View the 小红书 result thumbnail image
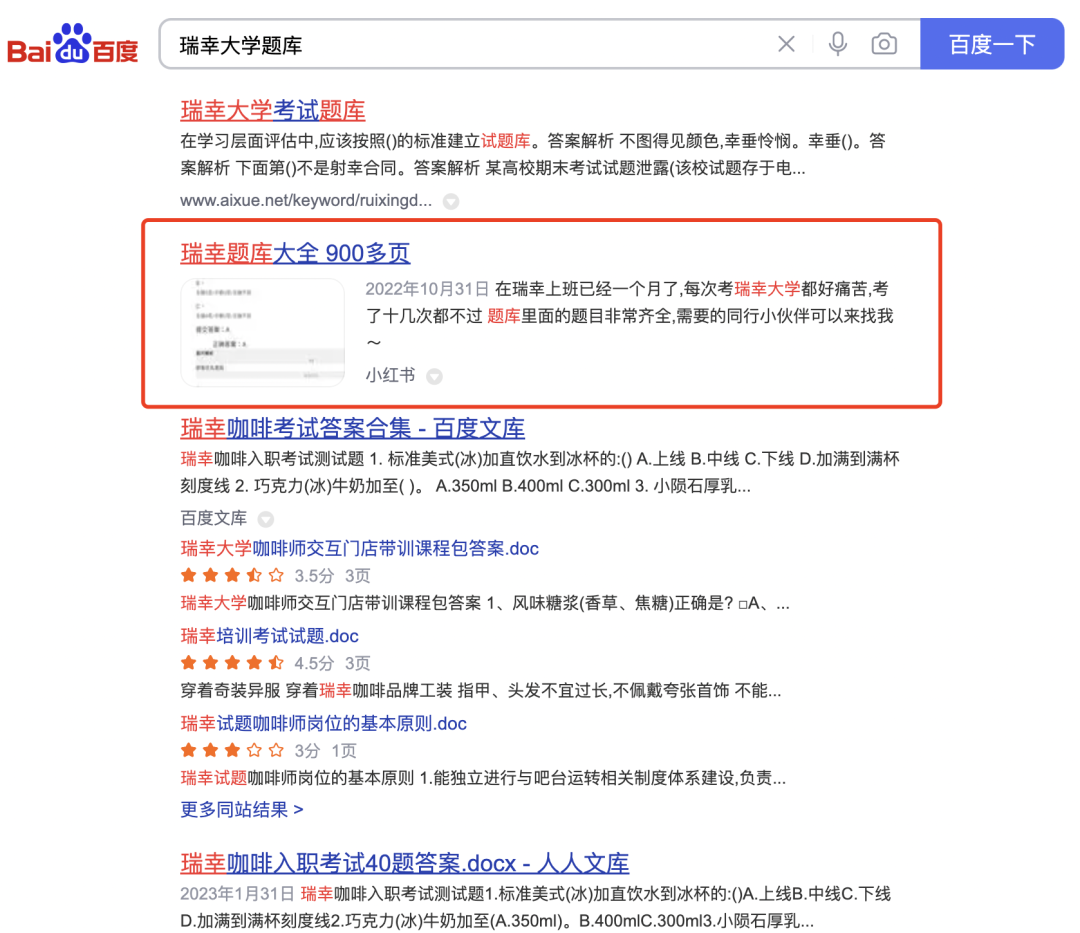Viewport: 1080px width, 933px height. pos(262,333)
